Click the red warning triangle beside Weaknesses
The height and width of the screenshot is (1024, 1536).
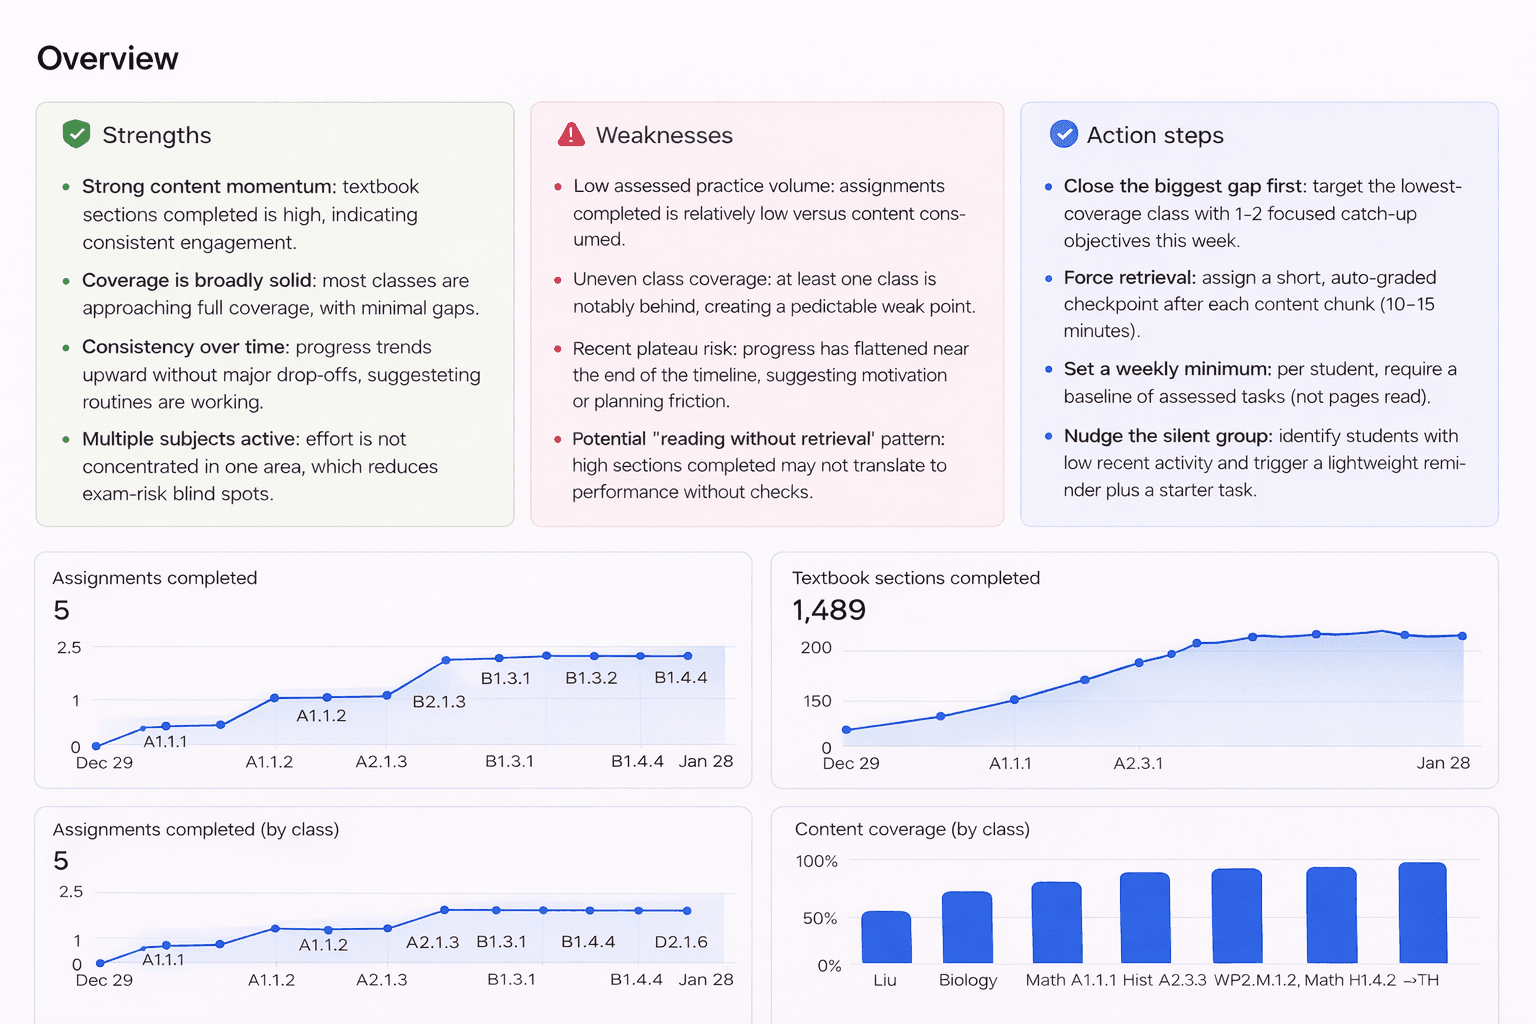coord(571,134)
